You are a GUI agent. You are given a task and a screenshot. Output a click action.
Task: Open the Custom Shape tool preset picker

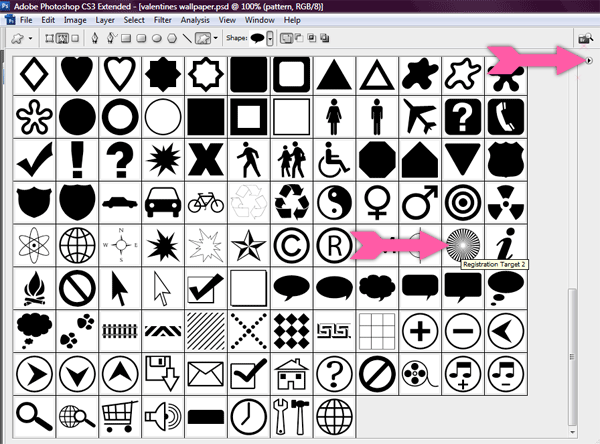[21, 38]
